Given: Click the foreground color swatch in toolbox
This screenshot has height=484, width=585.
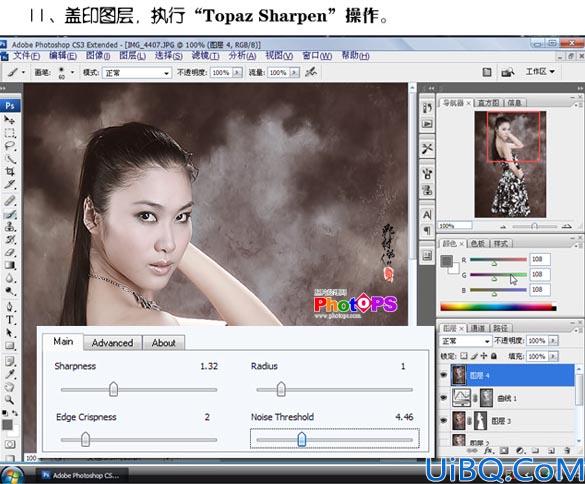Looking at the screenshot, I should click(x=7, y=425).
